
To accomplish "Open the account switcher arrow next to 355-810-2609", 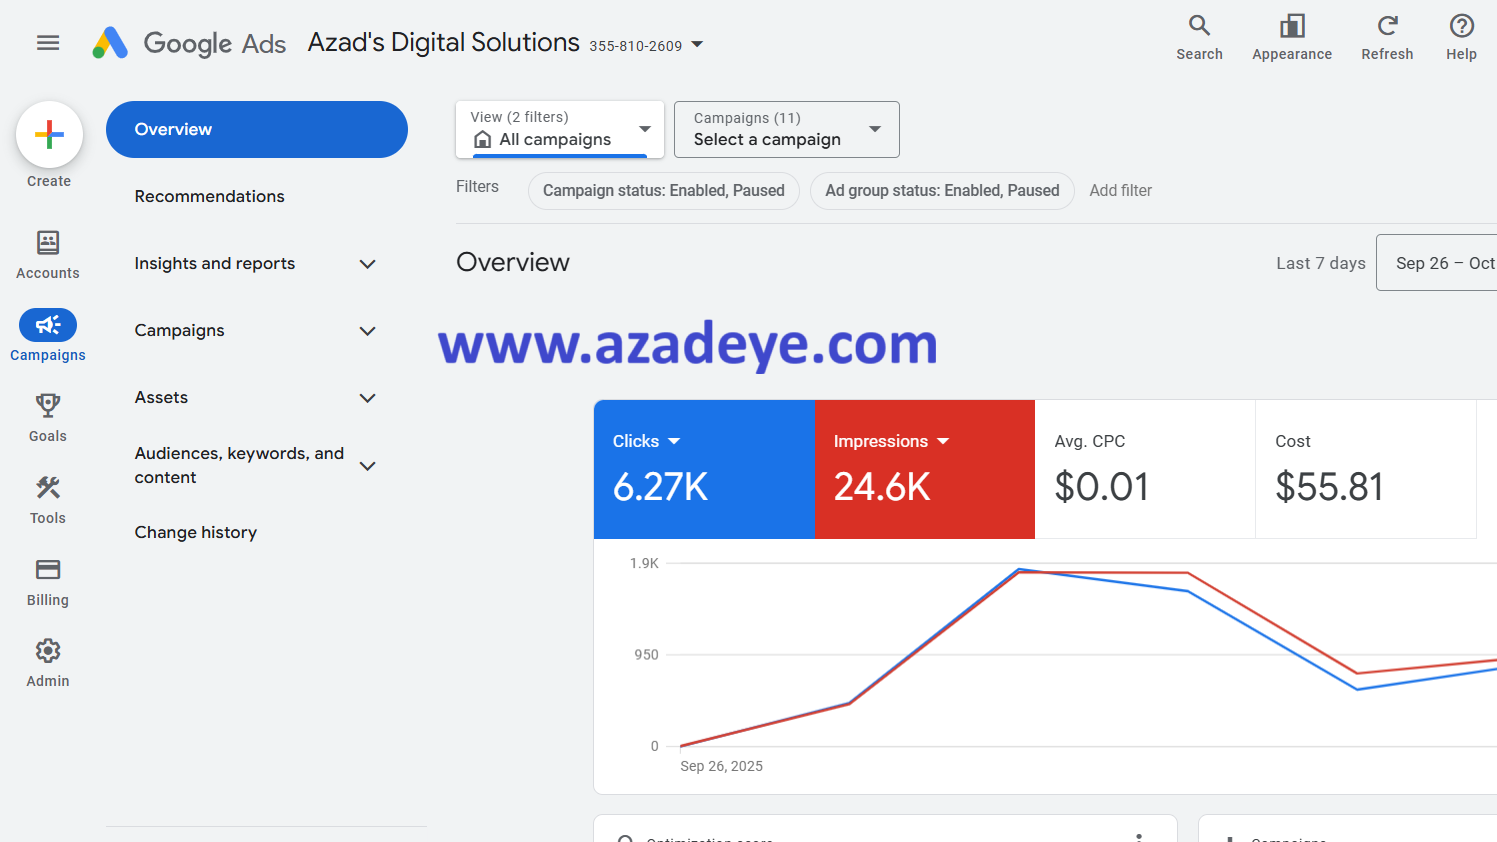I will (x=697, y=44).
